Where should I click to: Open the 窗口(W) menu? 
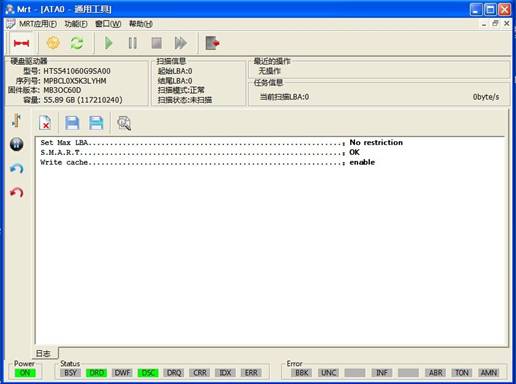point(108,24)
